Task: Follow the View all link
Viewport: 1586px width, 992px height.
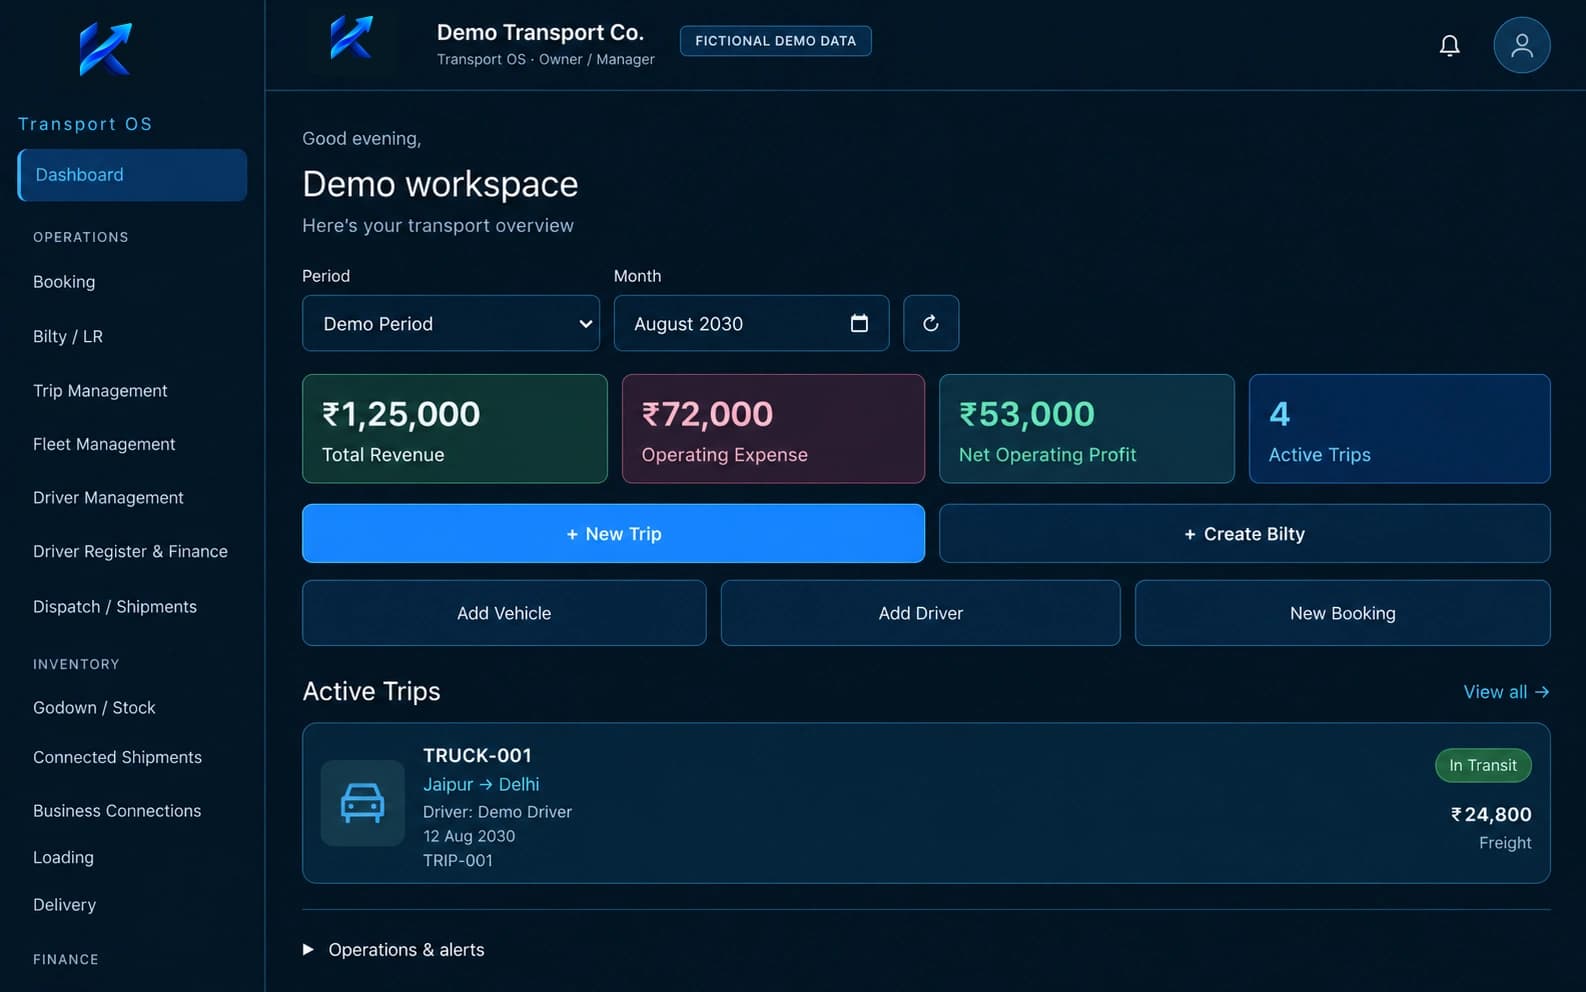Action: [1506, 692]
